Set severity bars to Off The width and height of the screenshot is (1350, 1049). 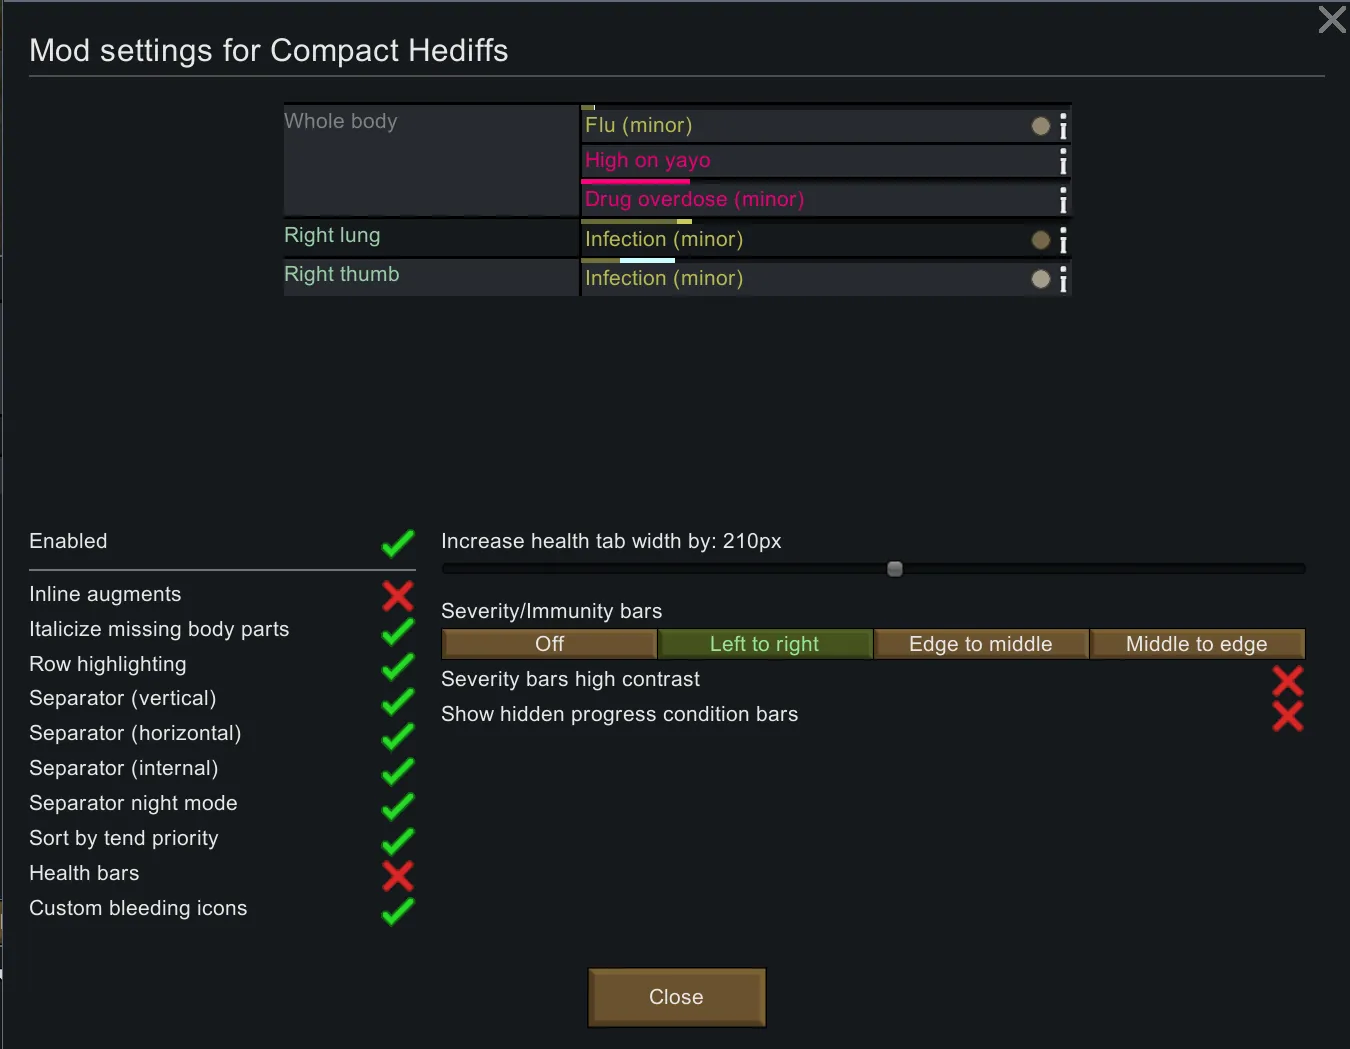point(549,644)
